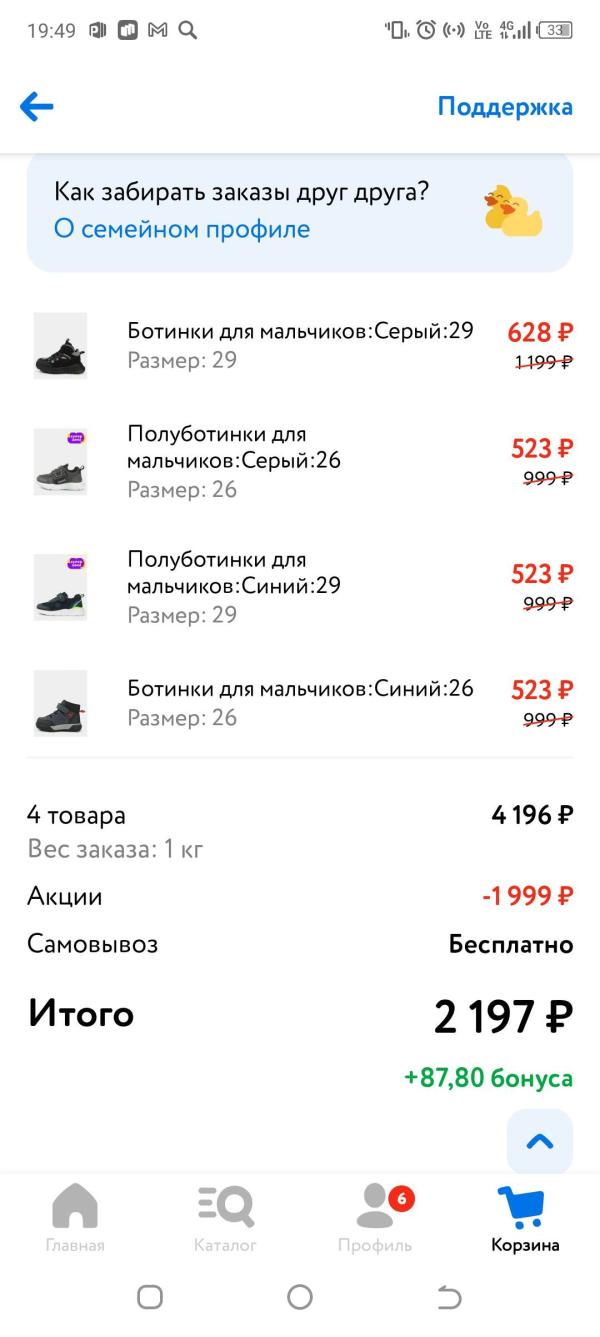Screen dimensions: 600x1337
Task: Open the grey size 29 boots thumbnail
Action: pos(60,346)
